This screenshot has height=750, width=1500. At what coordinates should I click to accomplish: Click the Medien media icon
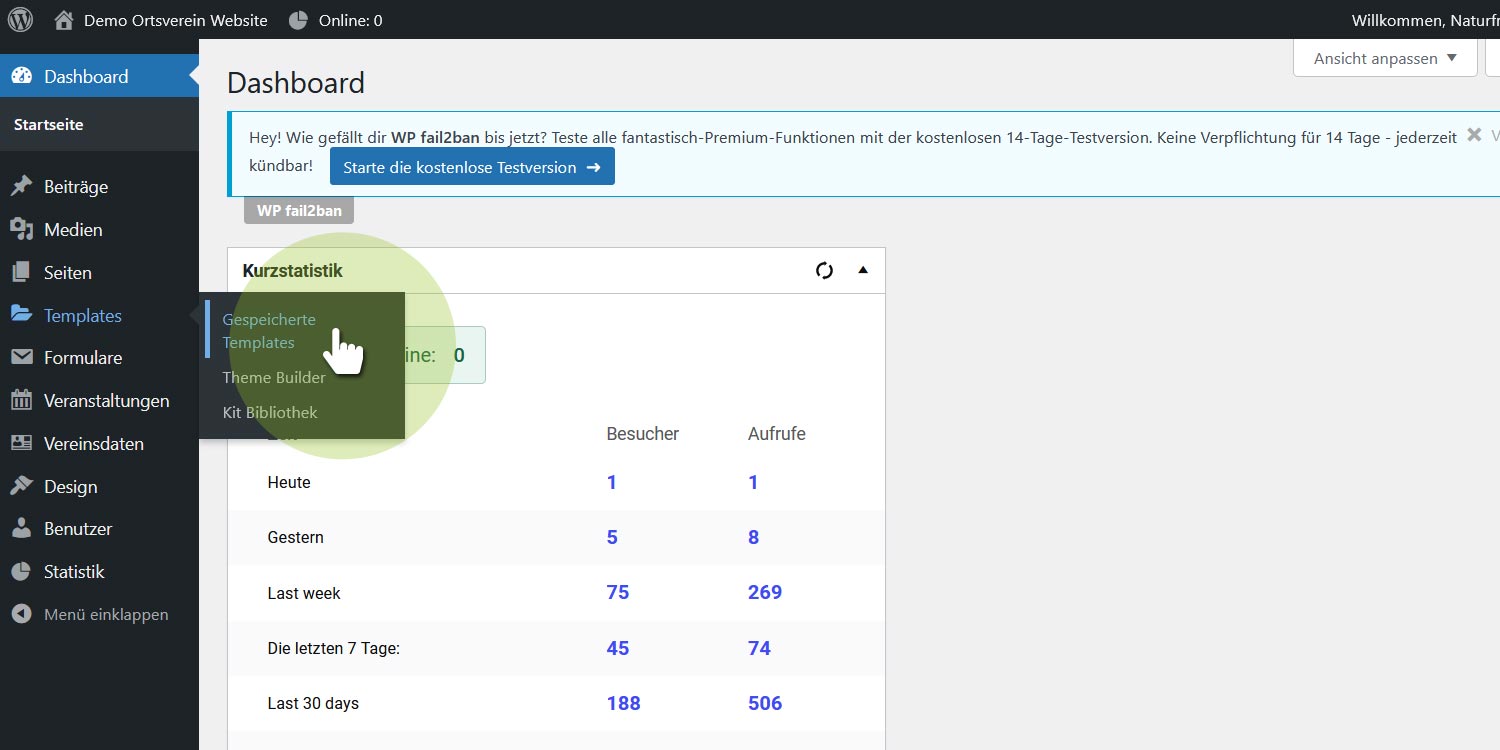21,229
